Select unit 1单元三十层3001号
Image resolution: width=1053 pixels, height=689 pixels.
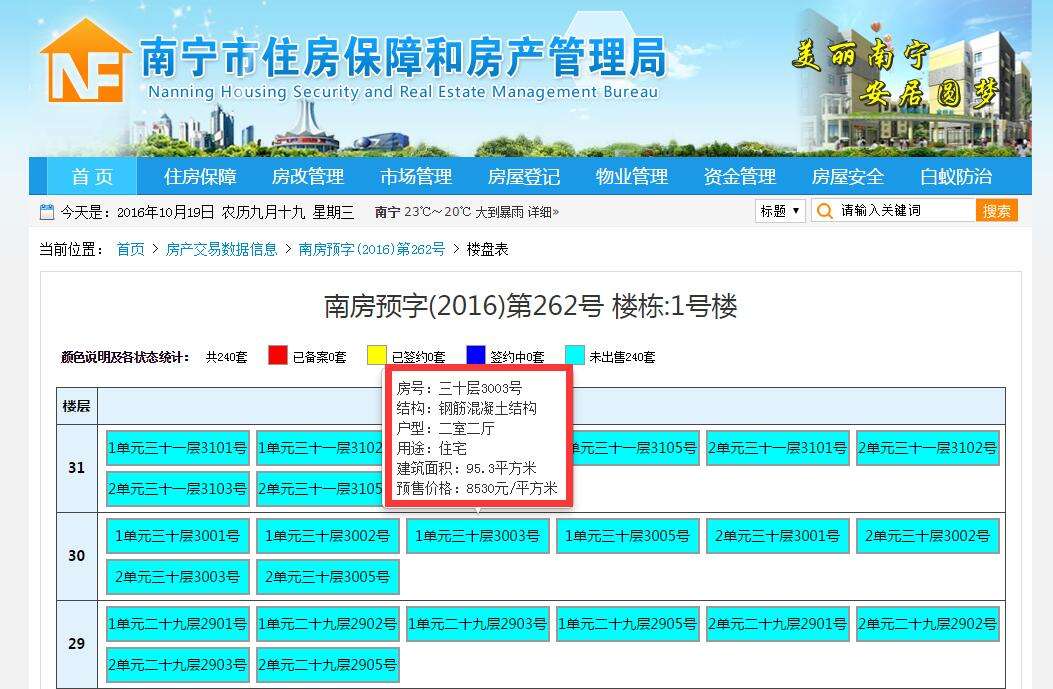click(178, 536)
